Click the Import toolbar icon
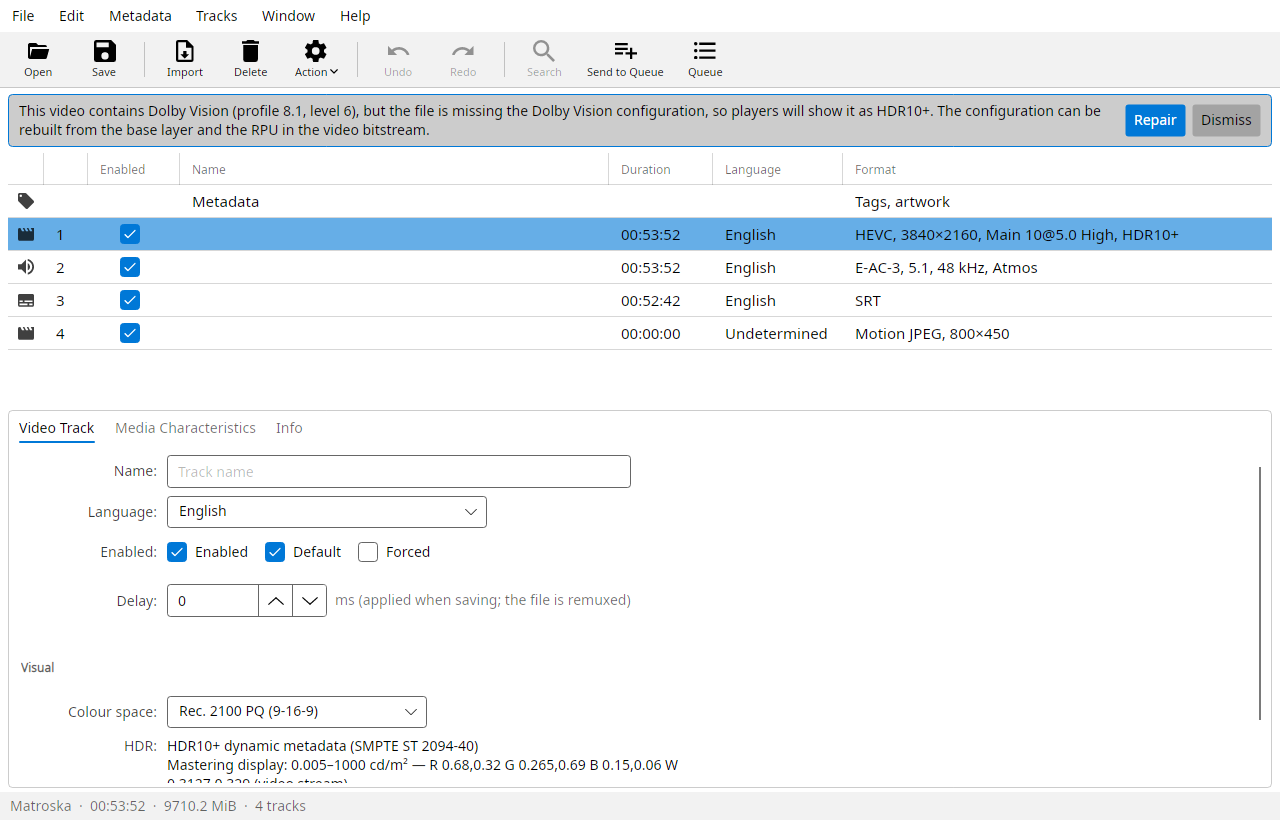 185,52
